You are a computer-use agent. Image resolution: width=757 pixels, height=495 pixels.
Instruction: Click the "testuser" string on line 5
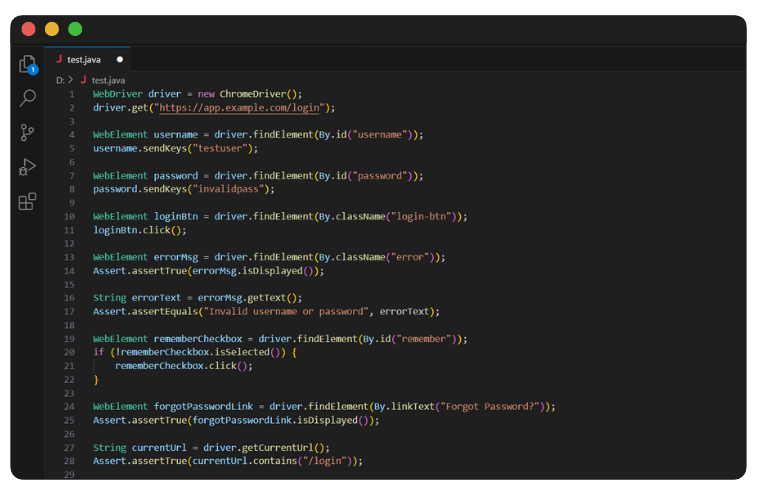pyautogui.click(x=219, y=148)
